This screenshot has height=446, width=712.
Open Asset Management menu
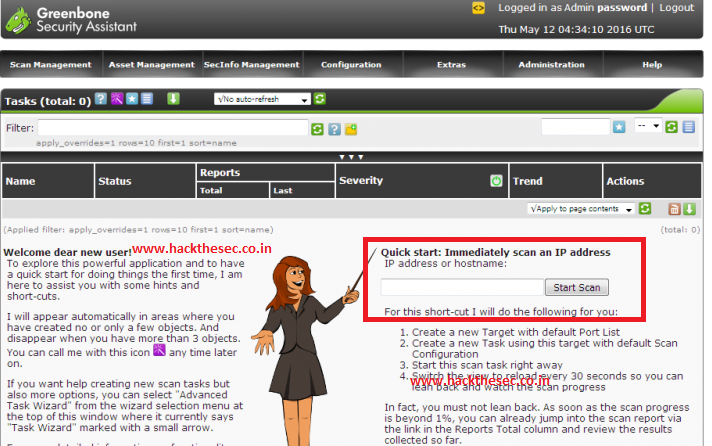coord(151,64)
